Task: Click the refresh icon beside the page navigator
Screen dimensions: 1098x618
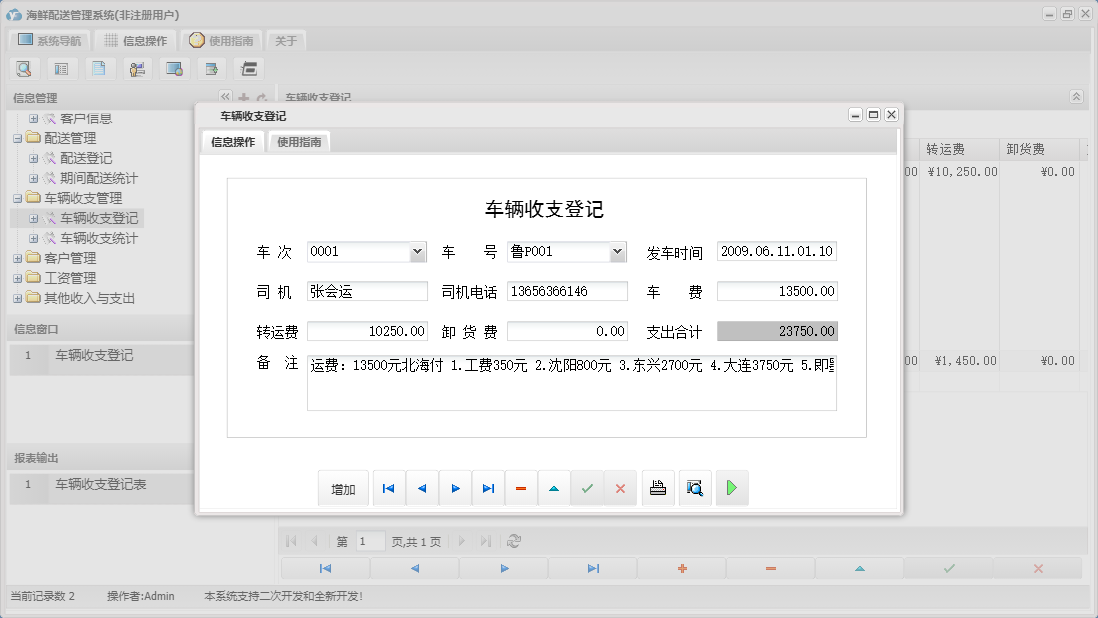Action: tap(514, 540)
